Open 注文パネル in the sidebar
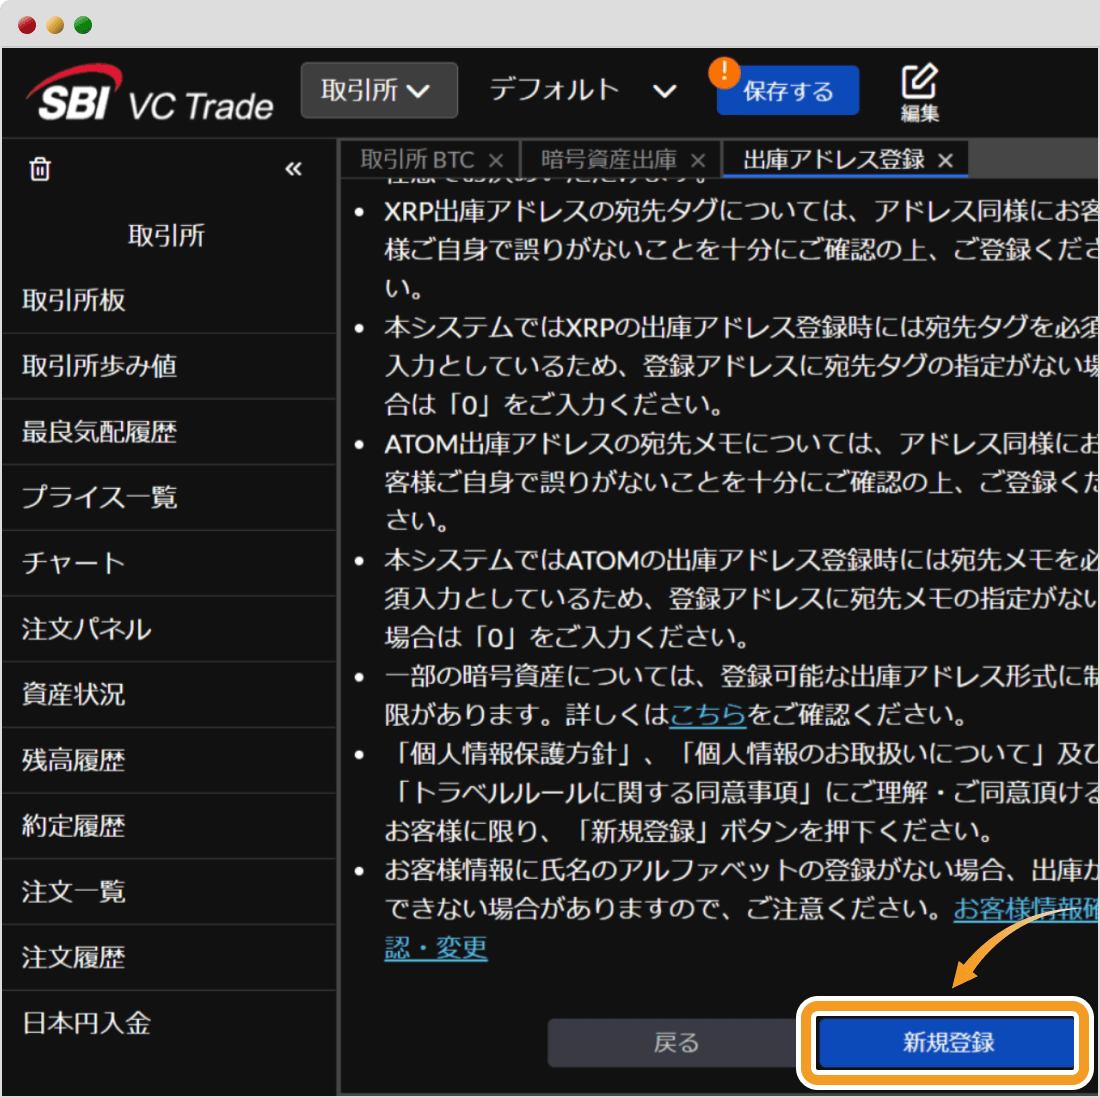Viewport: 1100px width, 1098px height. (x=168, y=629)
